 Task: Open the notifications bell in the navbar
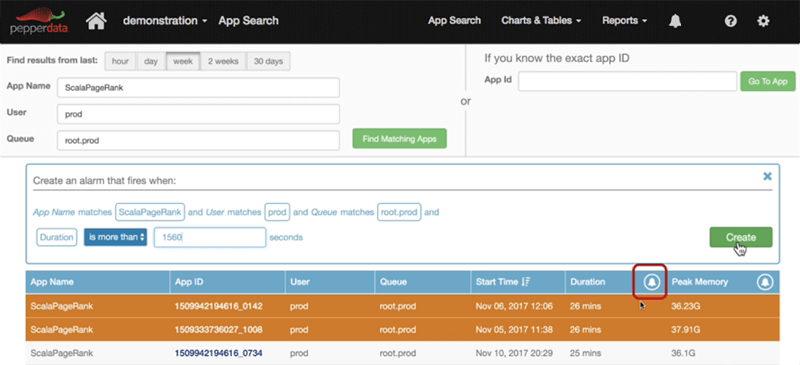(x=675, y=21)
